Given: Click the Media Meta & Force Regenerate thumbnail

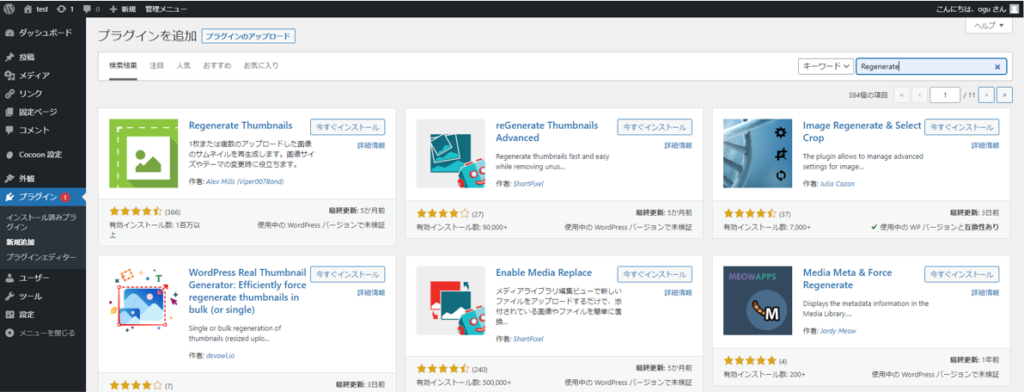Looking at the screenshot, I should pos(758,301).
